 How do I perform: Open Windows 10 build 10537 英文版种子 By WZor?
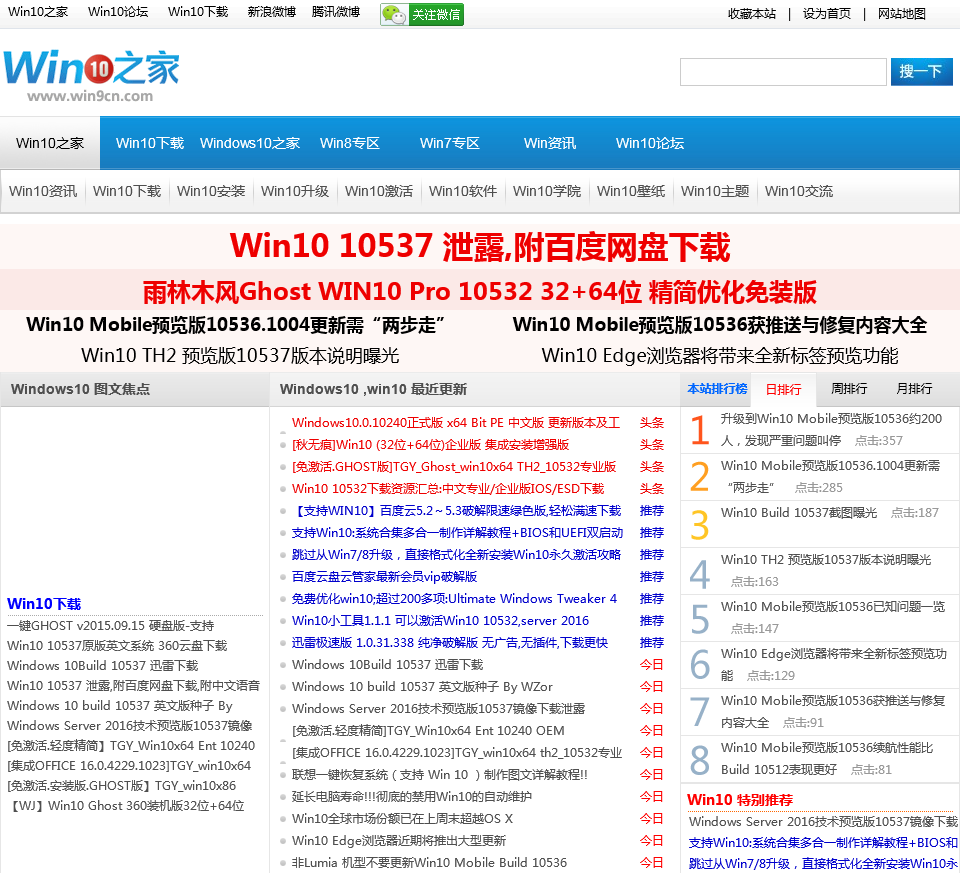pyautogui.click(x=422, y=687)
